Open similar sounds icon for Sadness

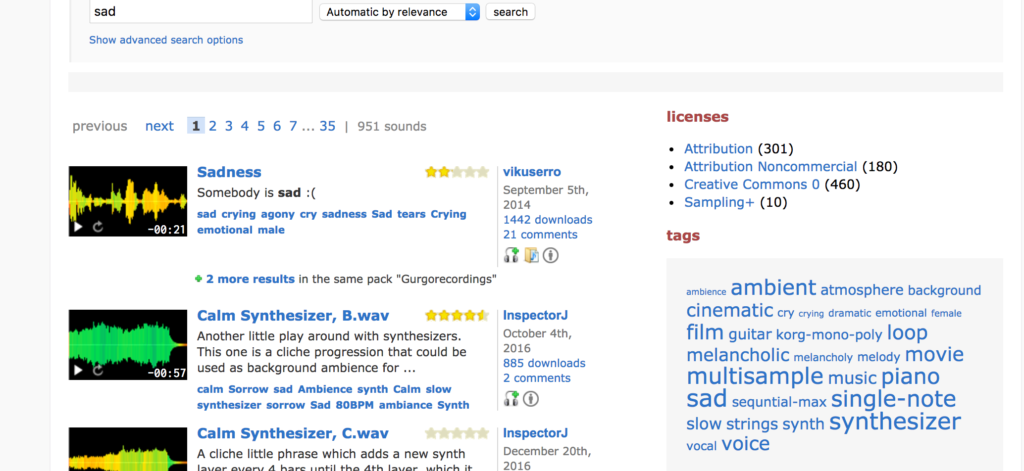[511, 255]
